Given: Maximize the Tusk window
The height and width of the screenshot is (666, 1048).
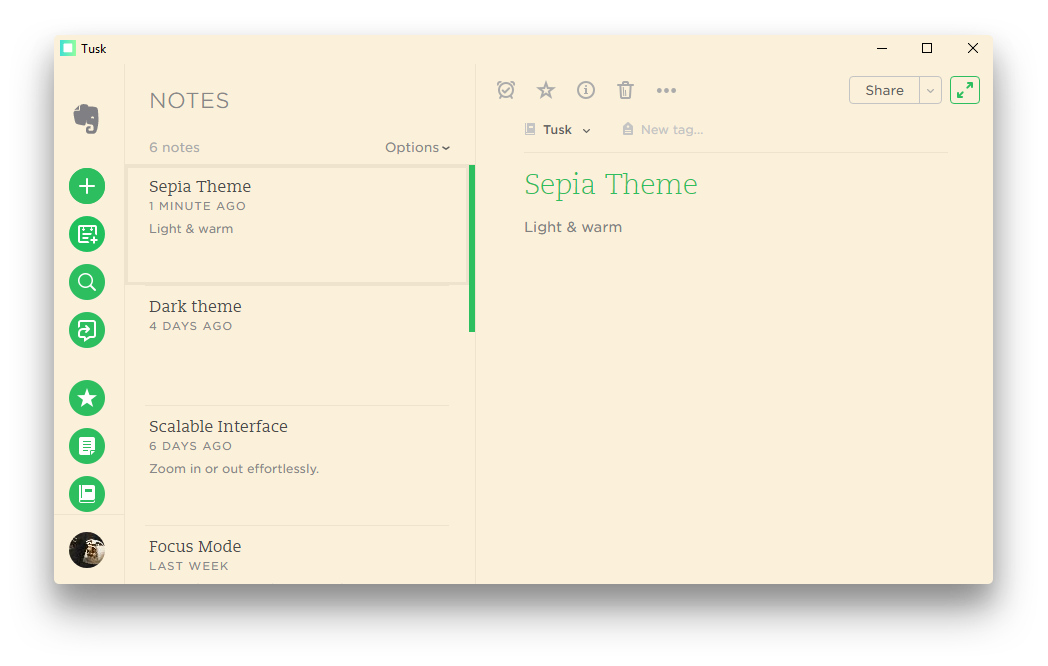Looking at the screenshot, I should (927, 48).
